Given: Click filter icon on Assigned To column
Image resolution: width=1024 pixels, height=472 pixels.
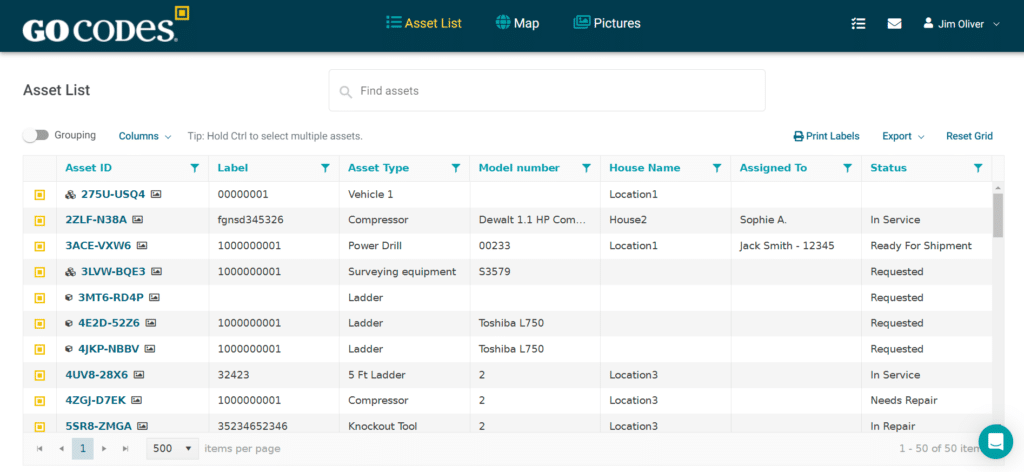Looking at the screenshot, I should (x=847, y=168).
